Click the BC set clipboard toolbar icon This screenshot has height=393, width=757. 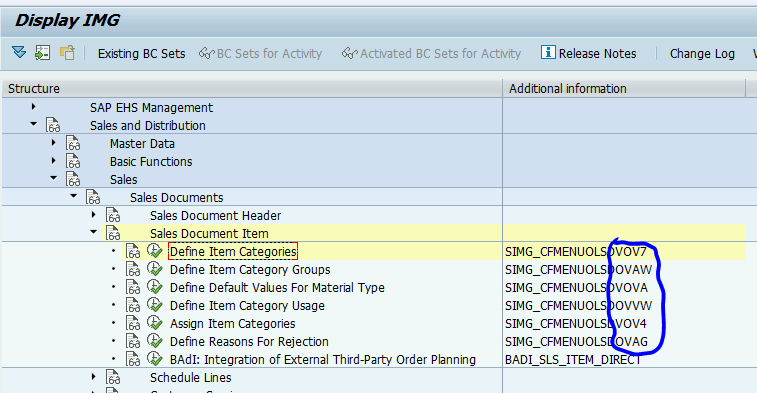pyautogui.click(x=67, y=53)
